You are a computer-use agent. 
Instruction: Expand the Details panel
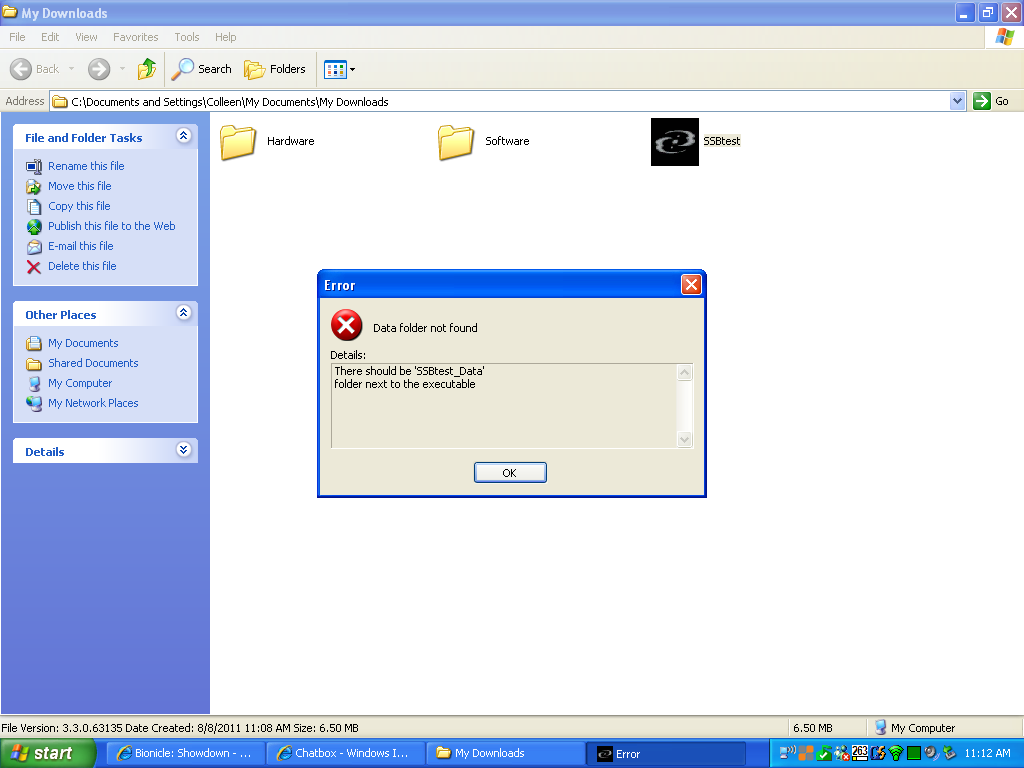(x=184, y=450)
